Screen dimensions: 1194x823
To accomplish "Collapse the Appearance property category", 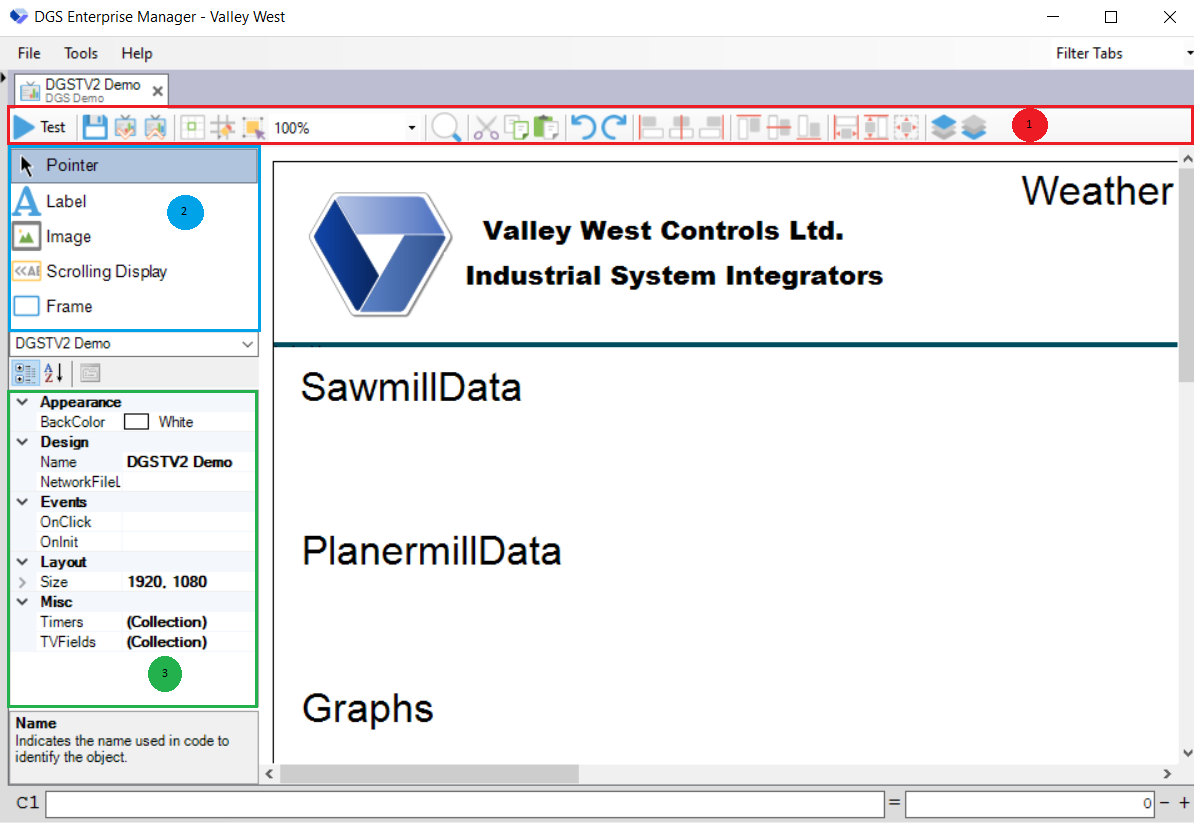I will [x=22, y=402].
